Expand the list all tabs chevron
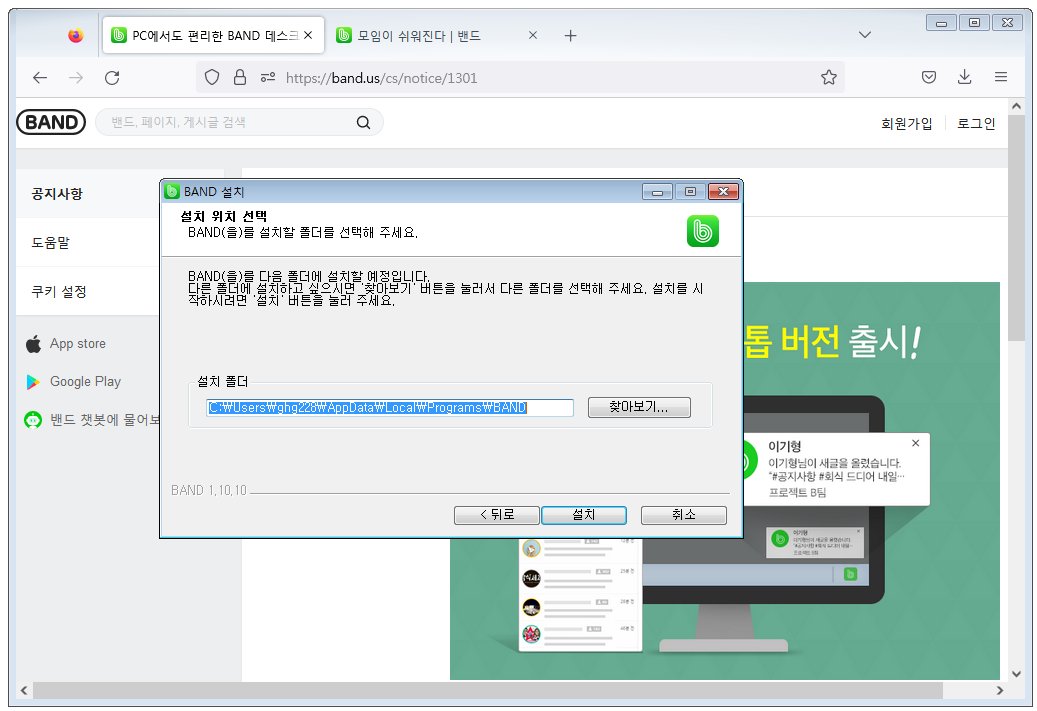The width and height of the screenshot is (1037, 711). (864, 34)
